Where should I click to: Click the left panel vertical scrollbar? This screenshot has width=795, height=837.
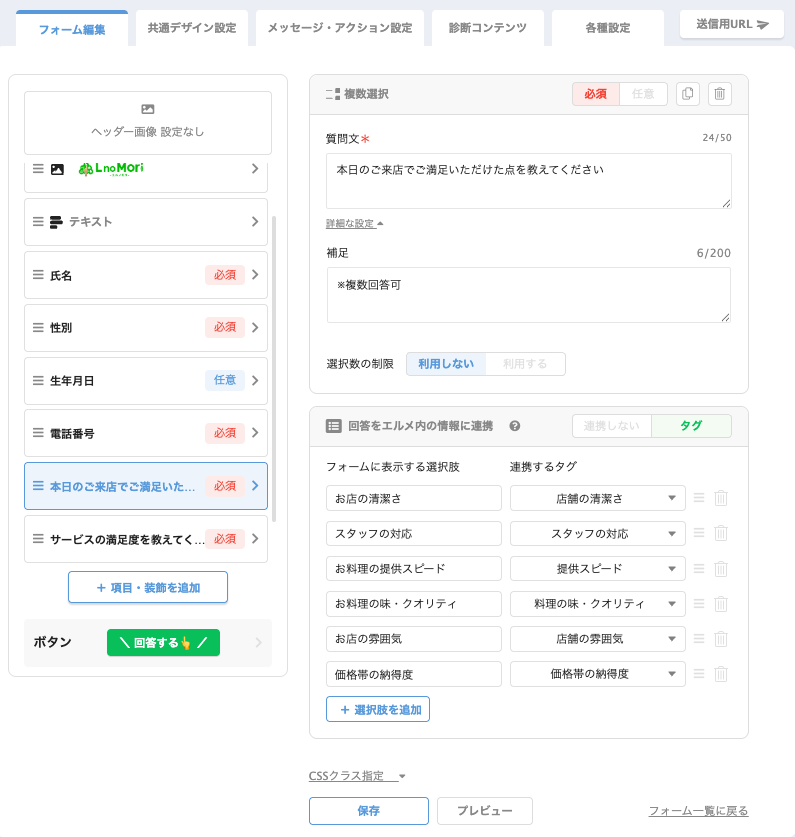tap(275, 370)
